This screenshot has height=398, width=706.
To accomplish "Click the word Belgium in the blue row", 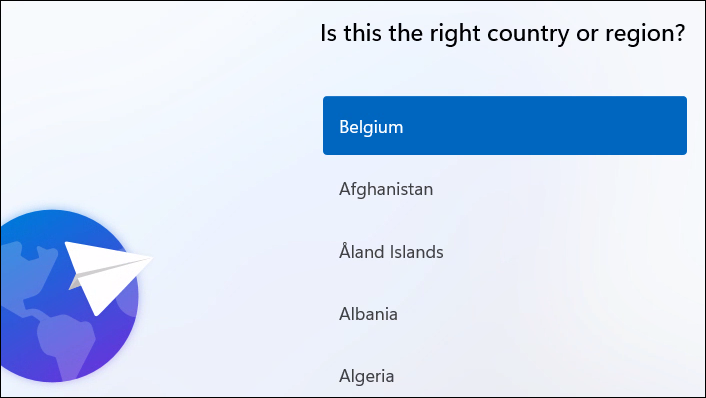I will pos(371,127).
